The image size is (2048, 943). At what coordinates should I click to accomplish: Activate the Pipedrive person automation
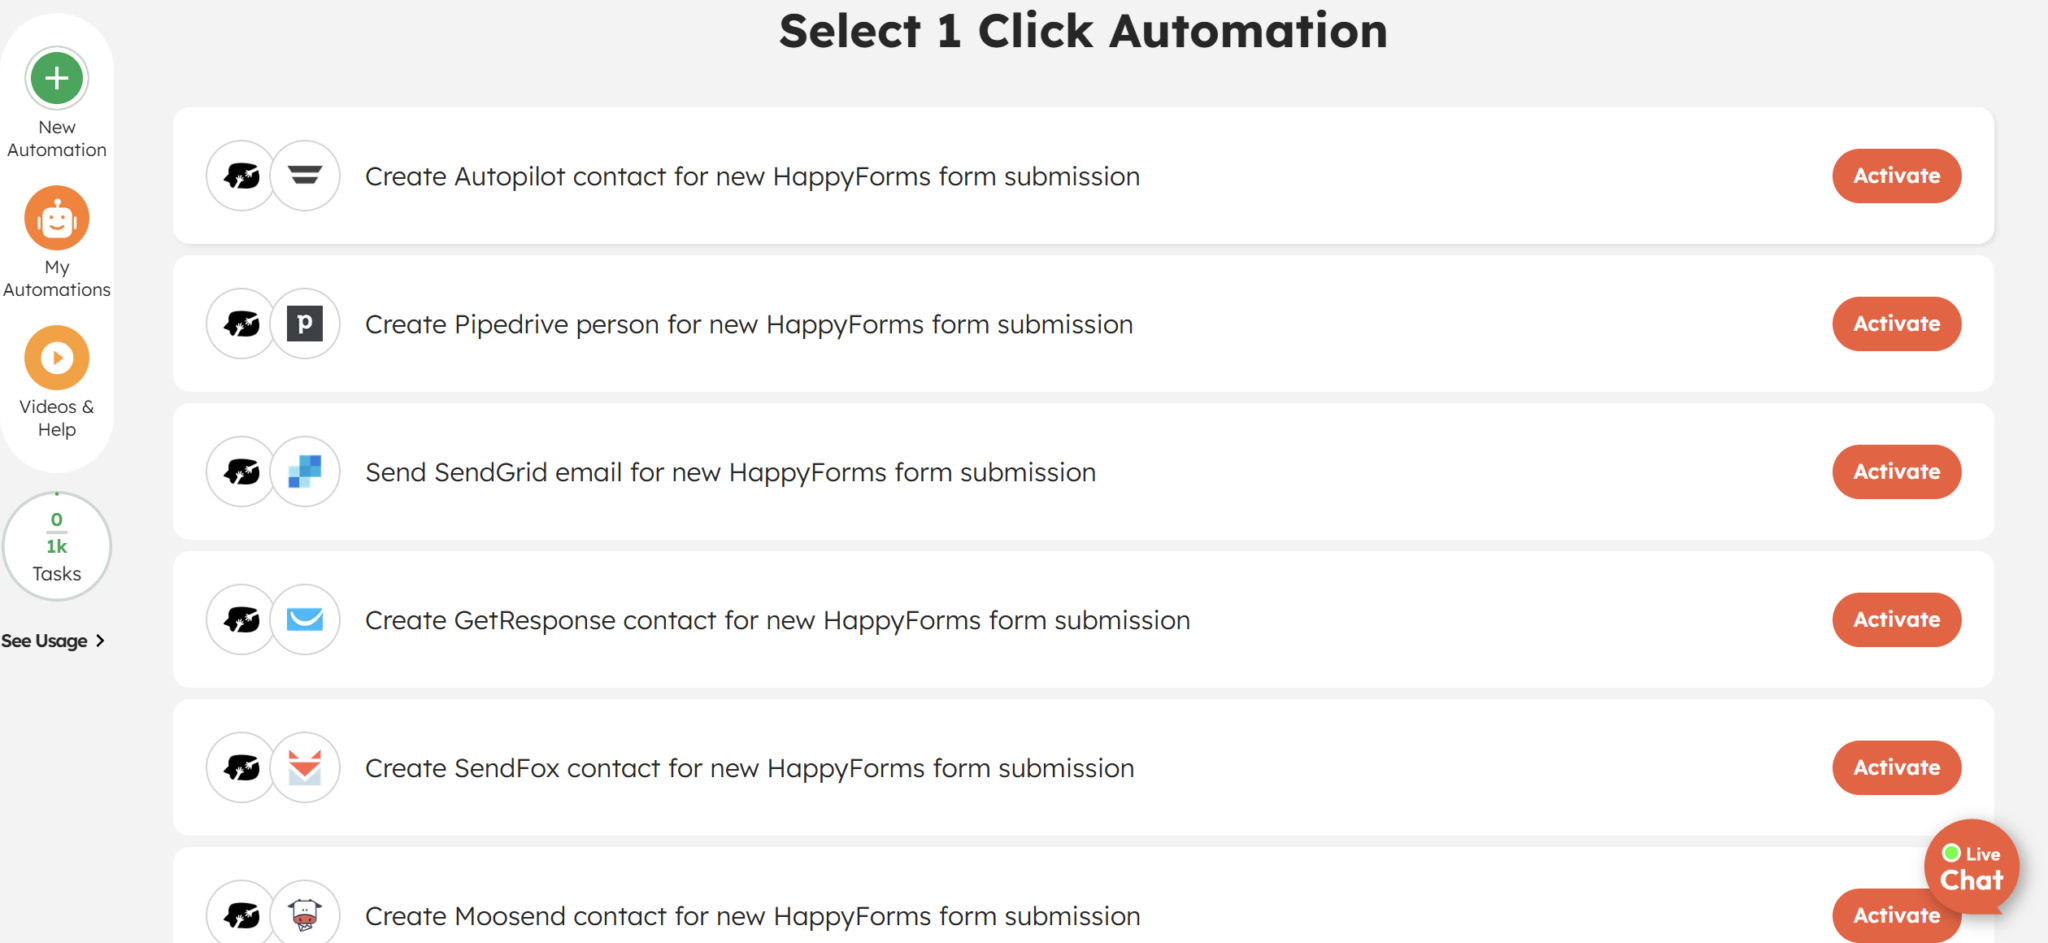coord(1896,323)
